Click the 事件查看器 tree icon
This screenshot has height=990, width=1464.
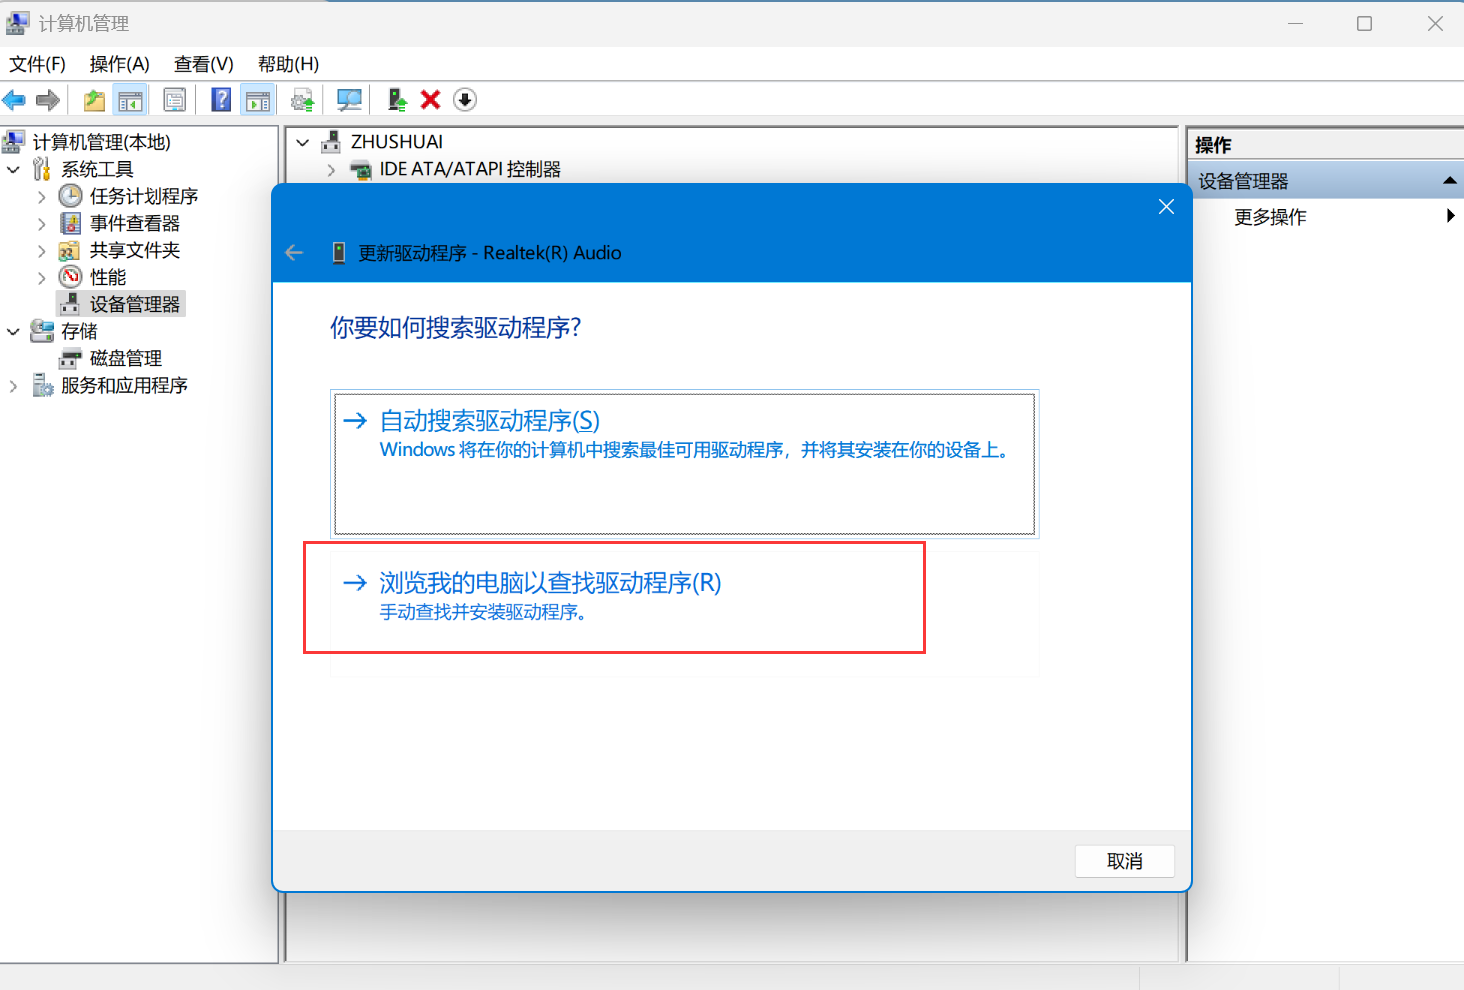(71, 223)
